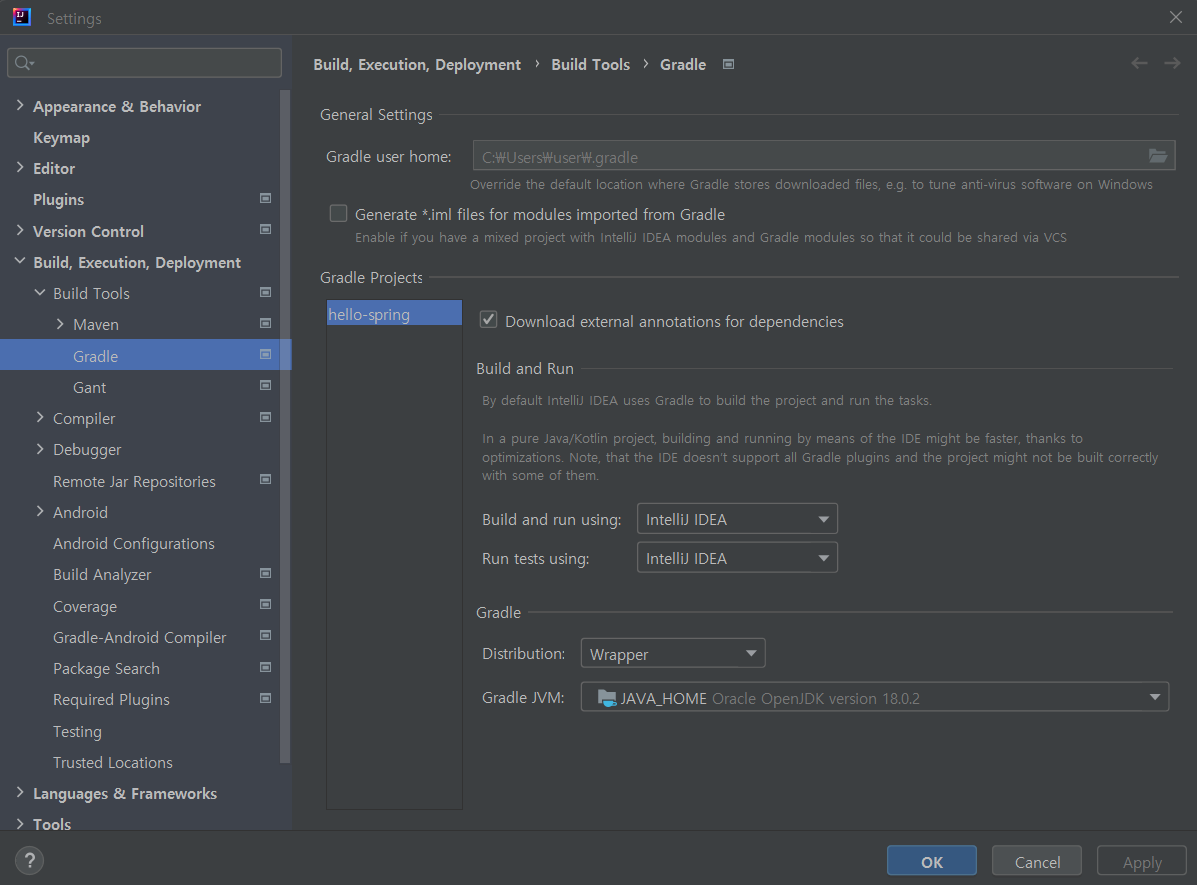Expand the Editor section
The width and height of the screenshot is (1197, 885).
[20, 168]
